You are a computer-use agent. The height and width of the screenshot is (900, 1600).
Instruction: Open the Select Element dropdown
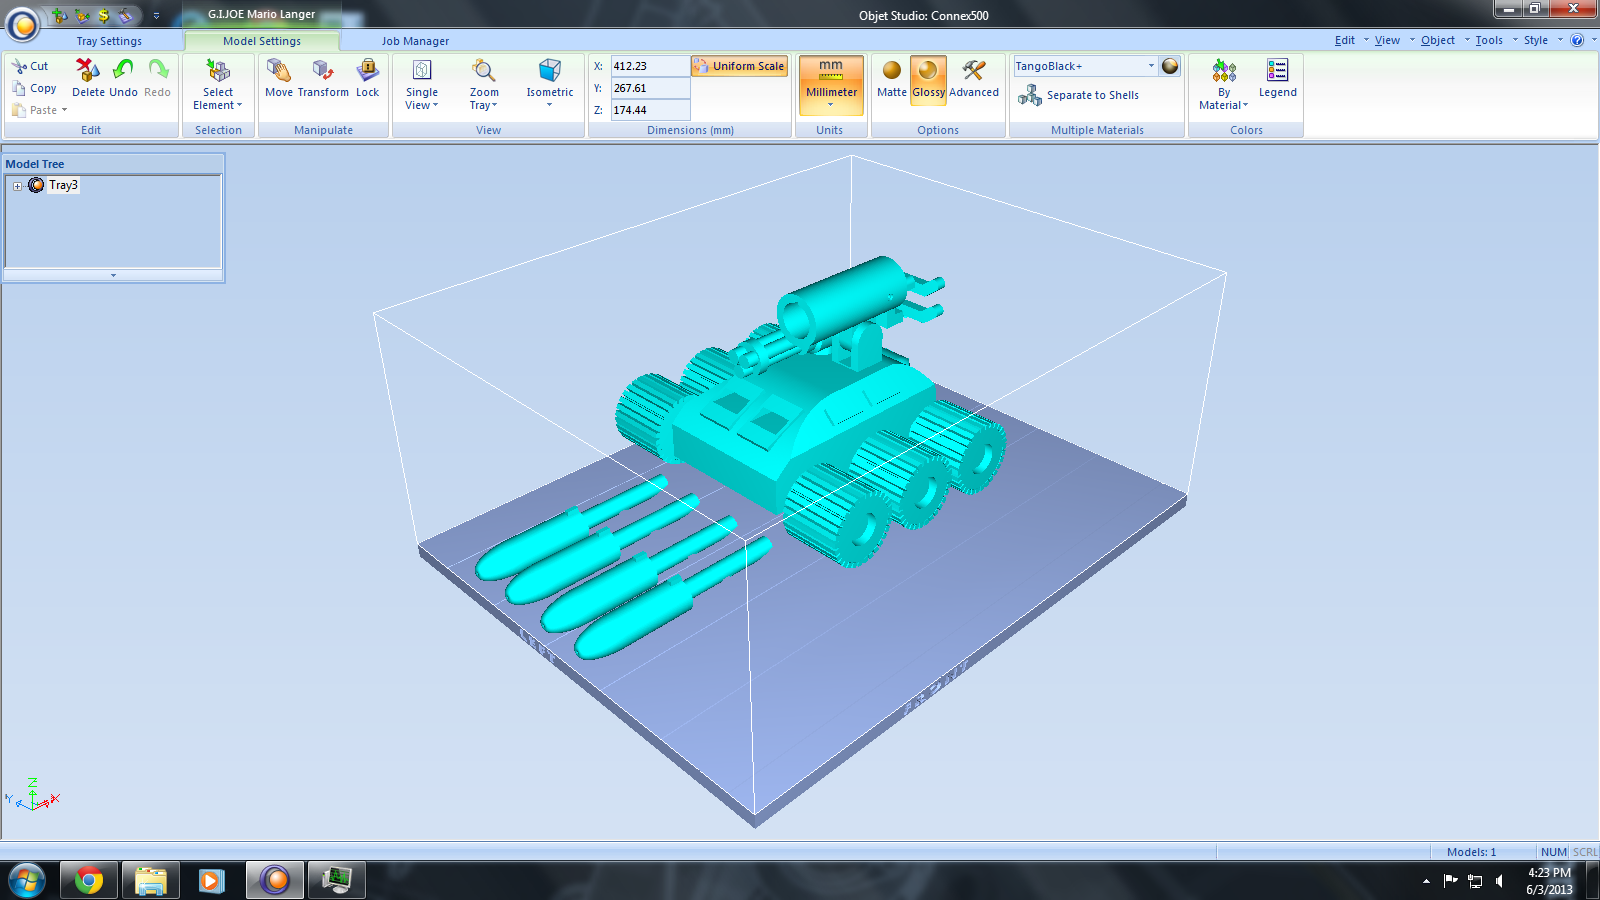pos(218,85)
